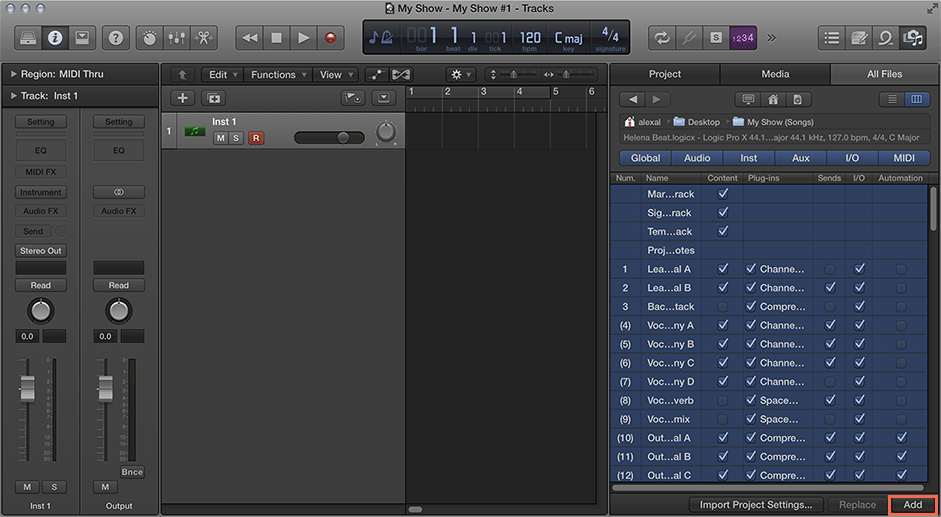Open the Toolbar button in control bar
This screenshot has height=517, width=941.
click(x=82, y=38)
